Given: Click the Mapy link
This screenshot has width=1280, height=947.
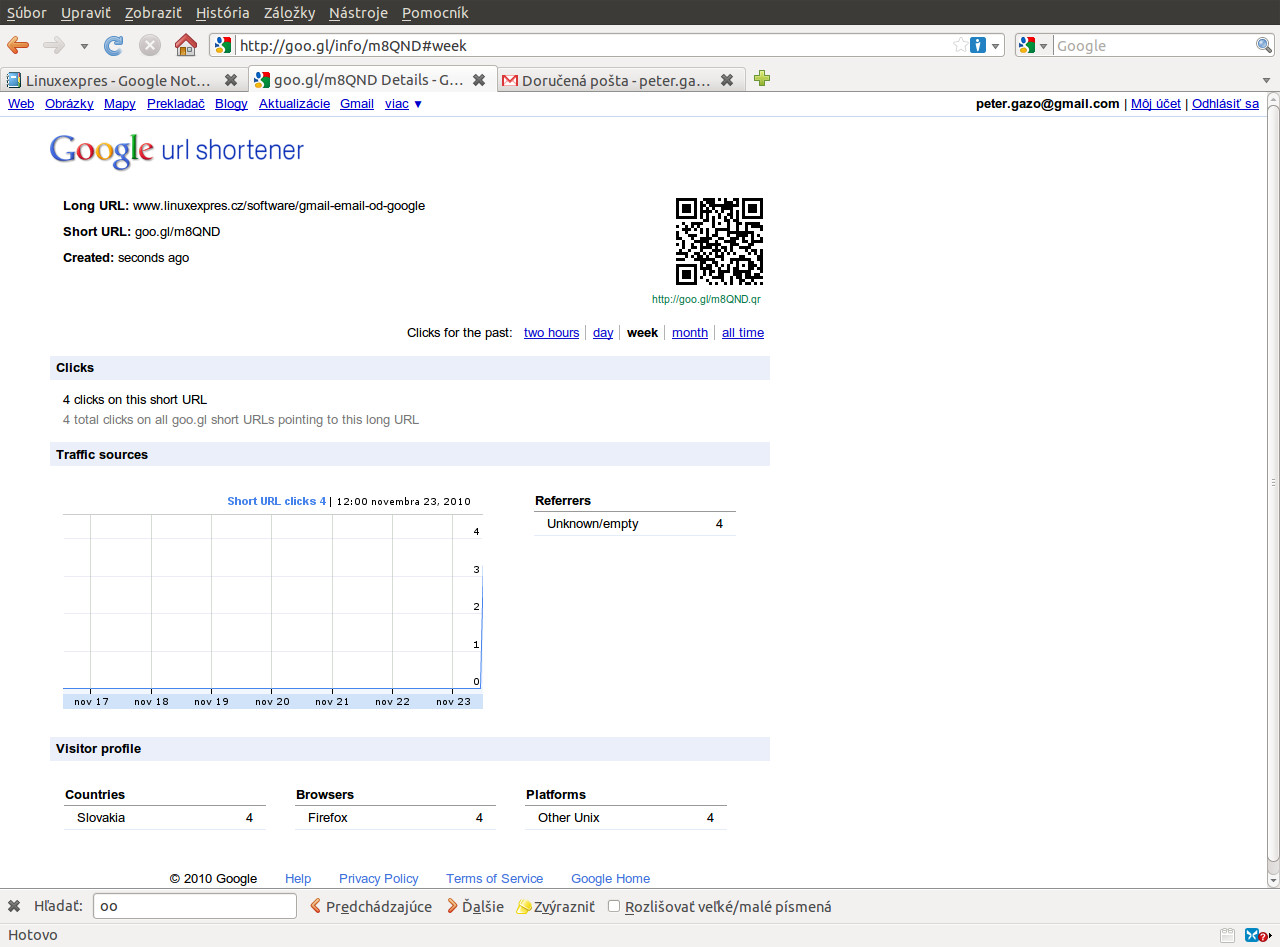Looking at the screenshot, I should (x=120, y=104).
